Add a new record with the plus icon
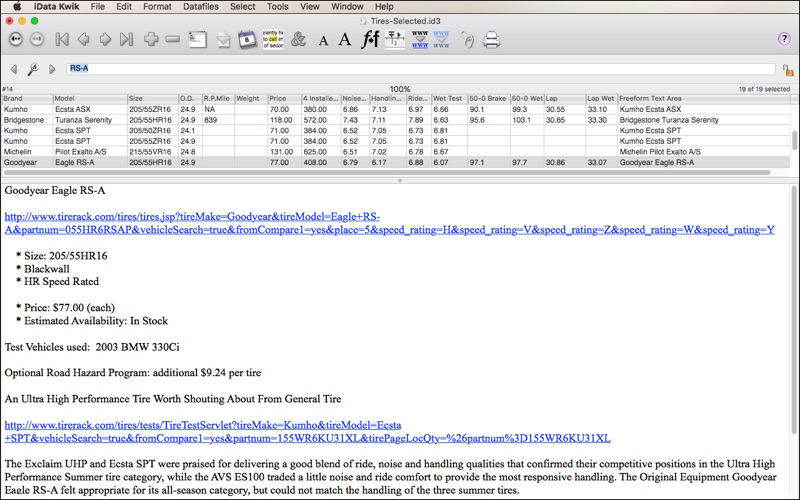The image size is (800, 500). point(151,39)
